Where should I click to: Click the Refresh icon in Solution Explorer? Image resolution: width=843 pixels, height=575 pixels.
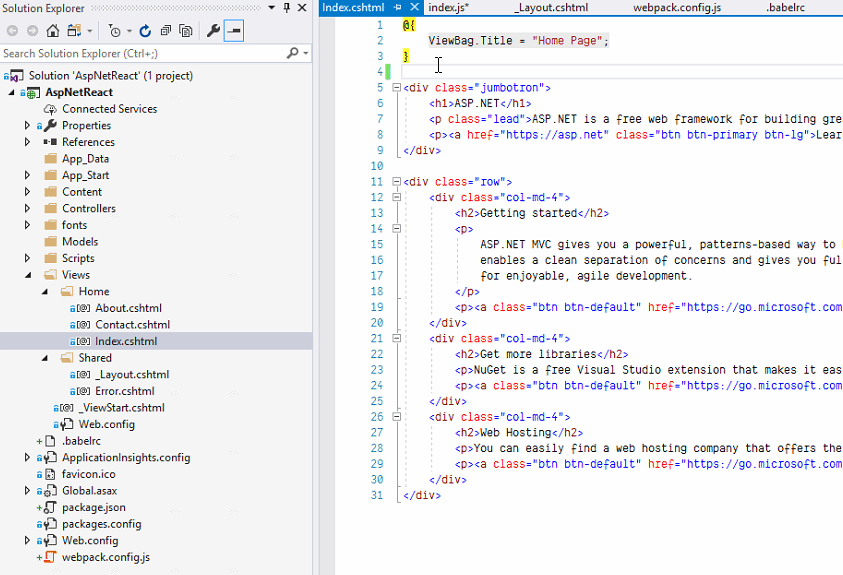pos(146,31)
